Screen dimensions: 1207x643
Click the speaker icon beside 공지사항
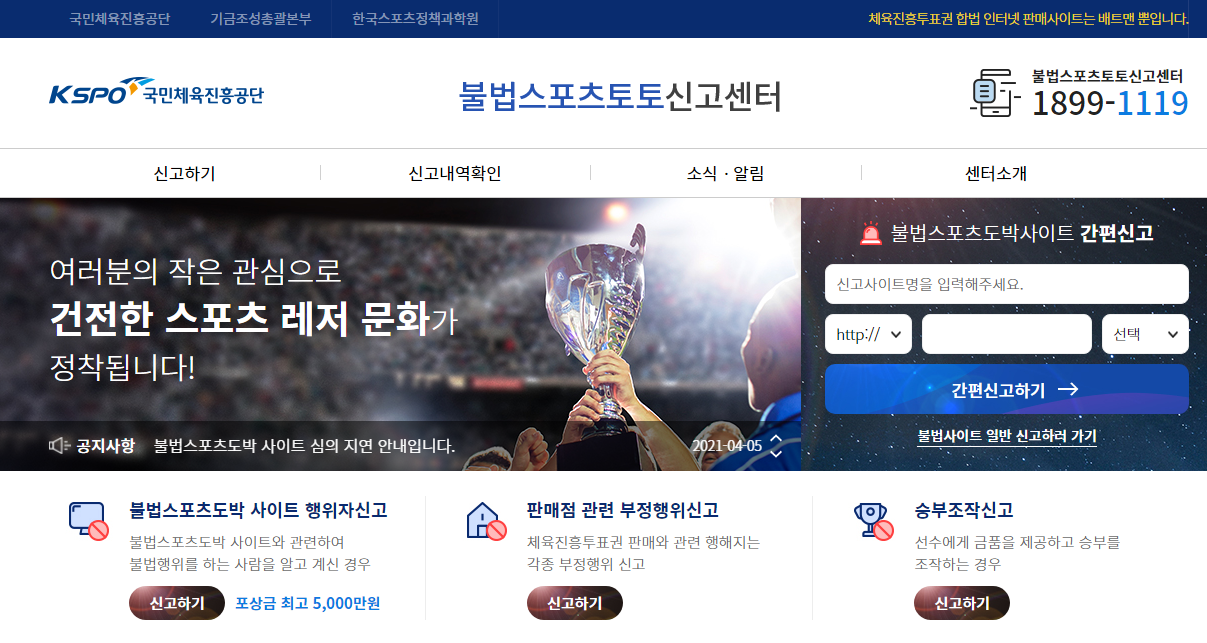tap(60, 445)
